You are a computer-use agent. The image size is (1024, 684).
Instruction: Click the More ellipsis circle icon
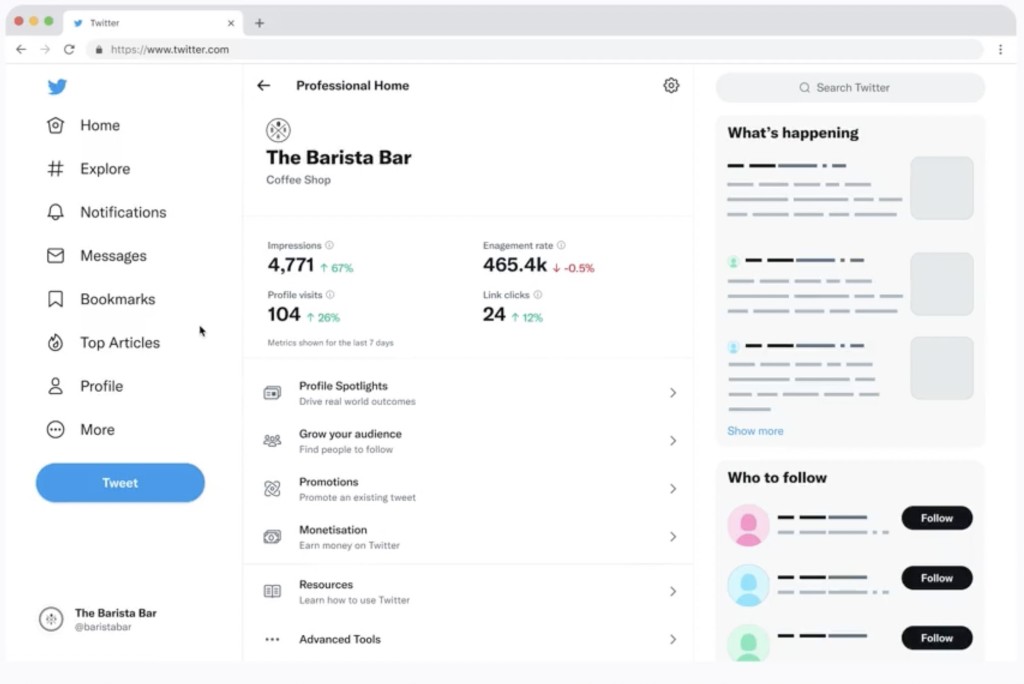coord(56,429)
